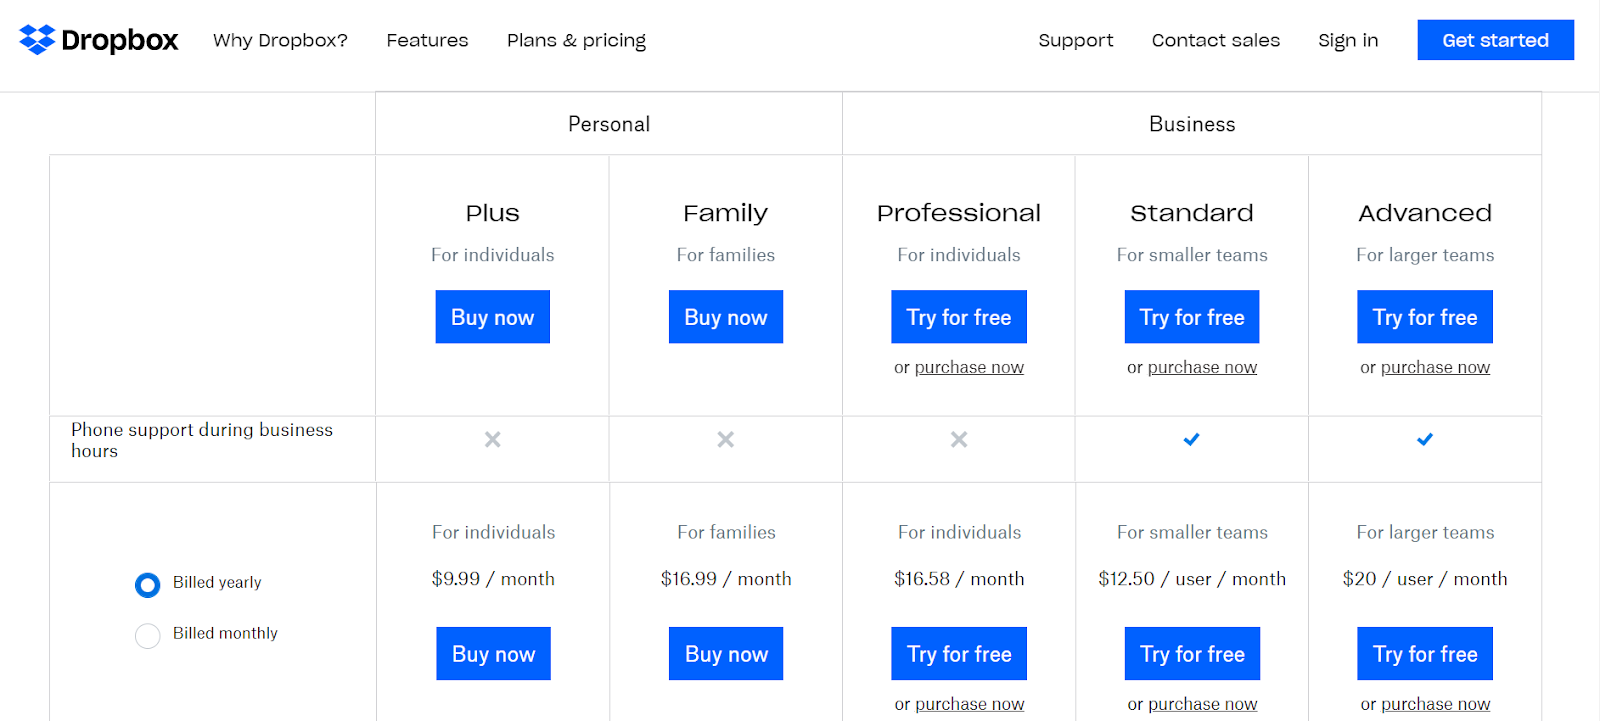Open the Features menu item
Screen dimensions: 1600x721
(x=427, y=41)
